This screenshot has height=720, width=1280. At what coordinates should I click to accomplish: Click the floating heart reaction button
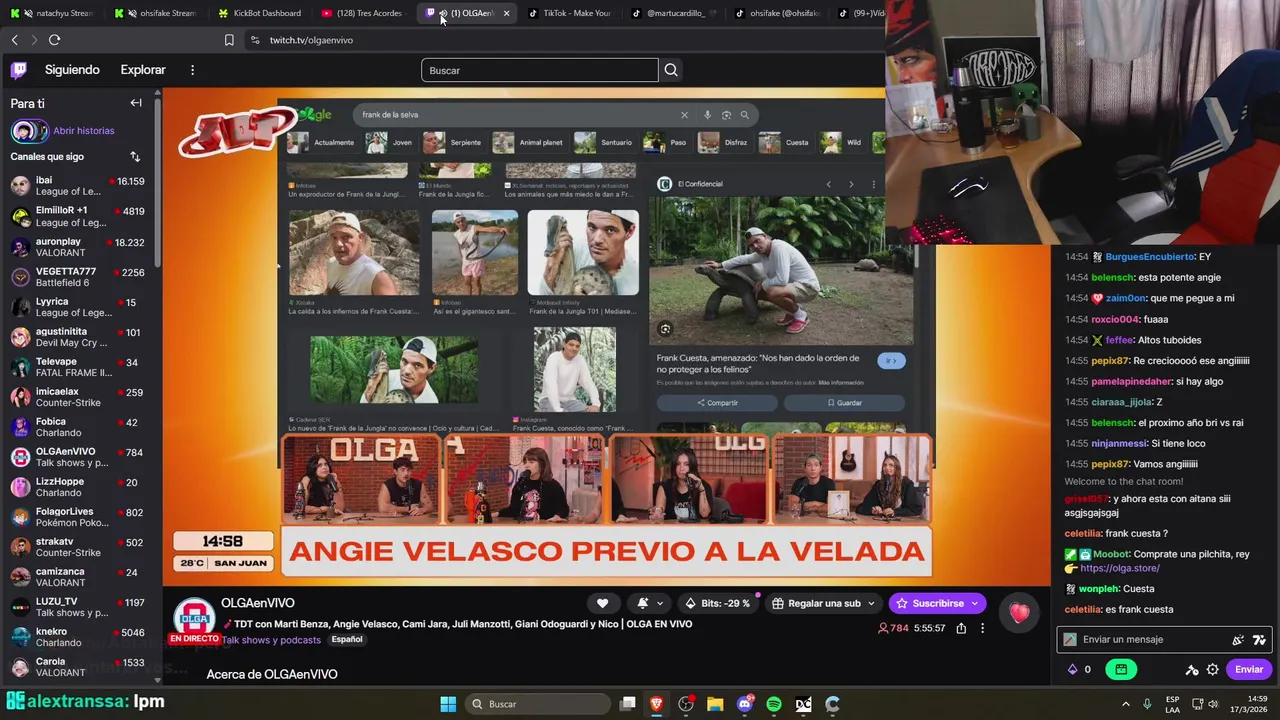(x=1019, y=614)
